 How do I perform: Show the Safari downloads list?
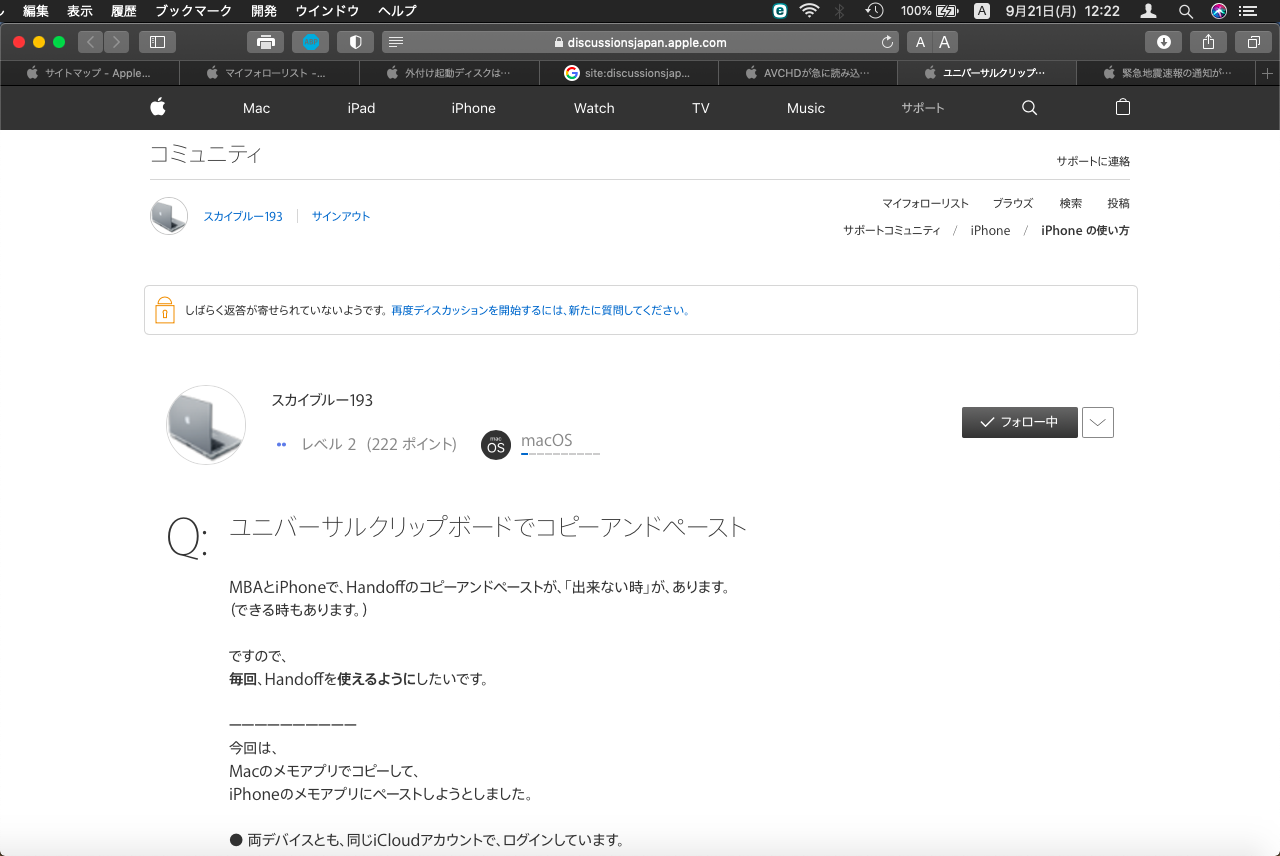(x=1164, y=42)
